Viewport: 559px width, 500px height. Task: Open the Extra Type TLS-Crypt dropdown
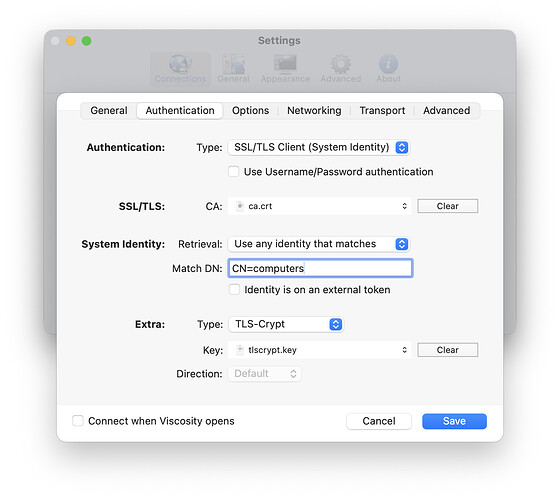click(x=286, y=324)
